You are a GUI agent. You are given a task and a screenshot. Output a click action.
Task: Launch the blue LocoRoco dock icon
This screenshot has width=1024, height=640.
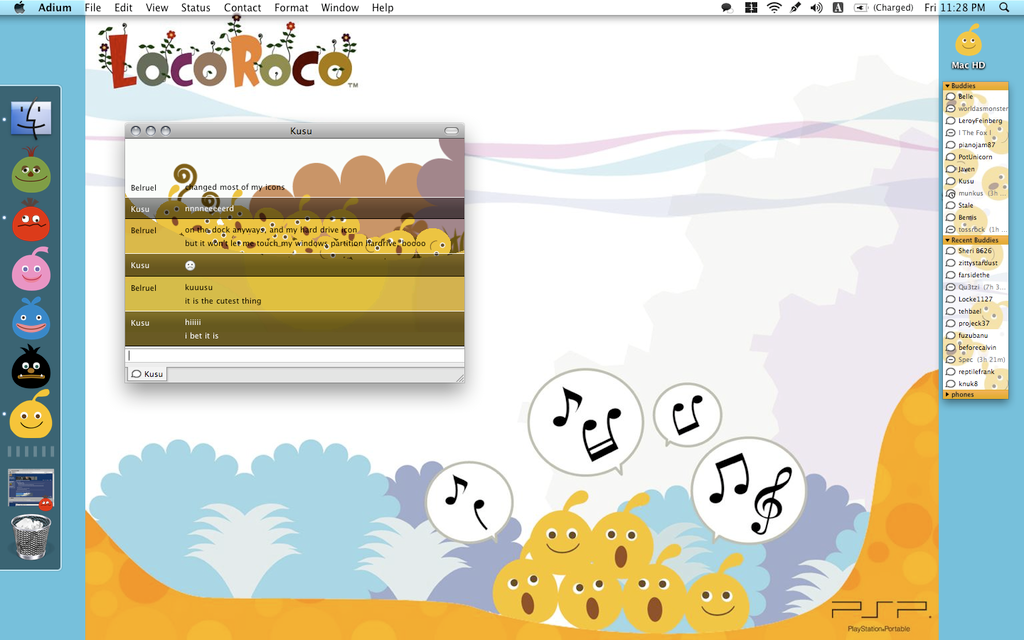pyautogui.click(x=31, y=319)
